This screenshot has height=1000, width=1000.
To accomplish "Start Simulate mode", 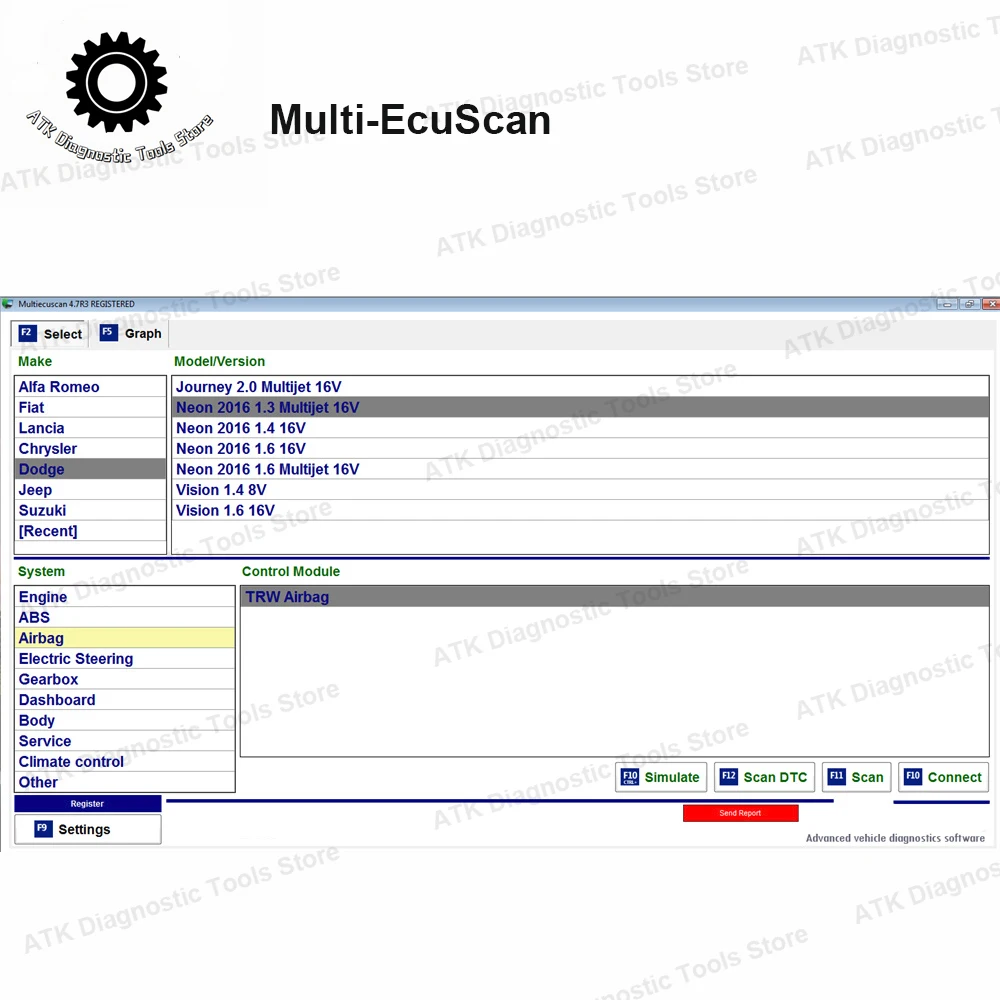I will click(x=661, y=777).
